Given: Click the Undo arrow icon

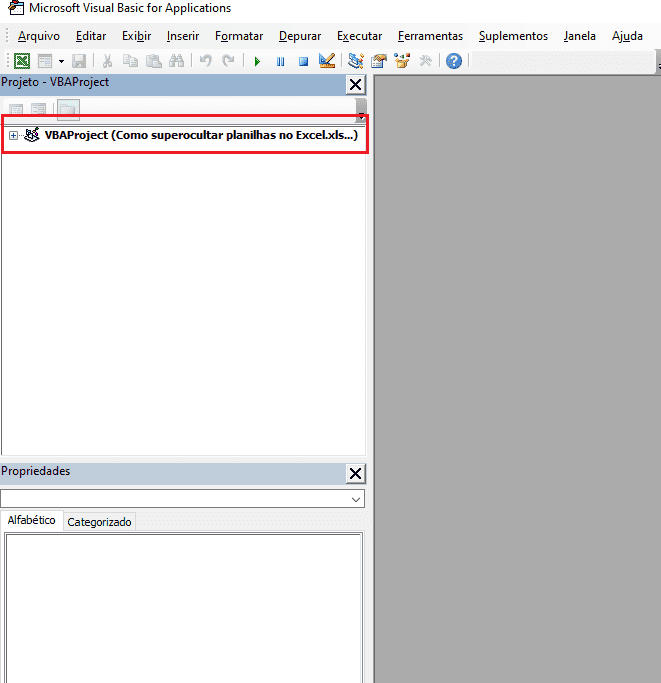Looking at the screenshot, I should point(206,61).
